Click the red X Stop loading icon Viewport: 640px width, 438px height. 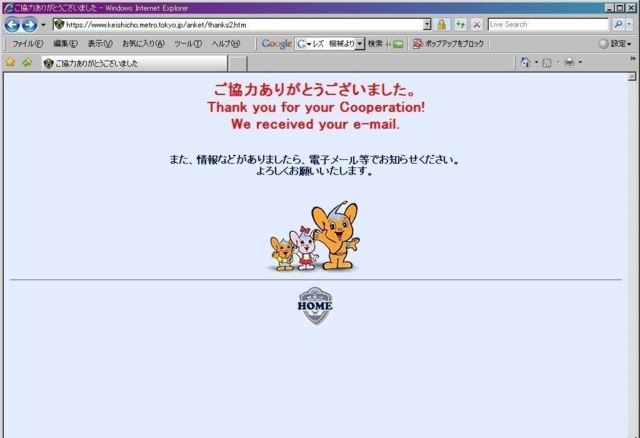tap(476, 24)
